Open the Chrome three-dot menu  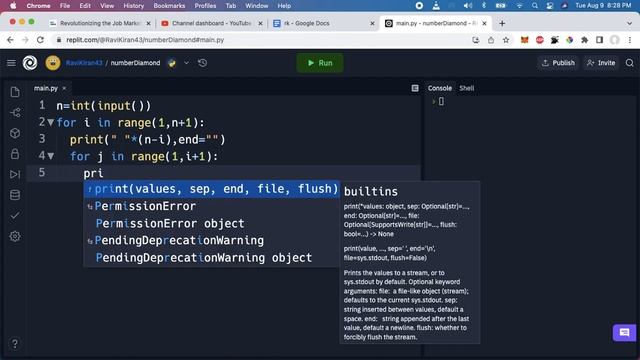pyautogui.click(x=630, y=40)
